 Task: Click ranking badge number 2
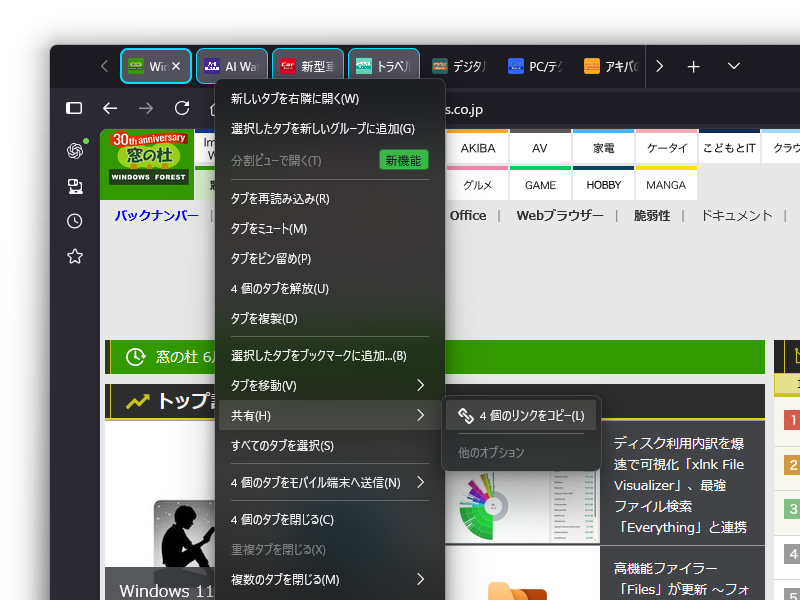click(x=793, y=465)
